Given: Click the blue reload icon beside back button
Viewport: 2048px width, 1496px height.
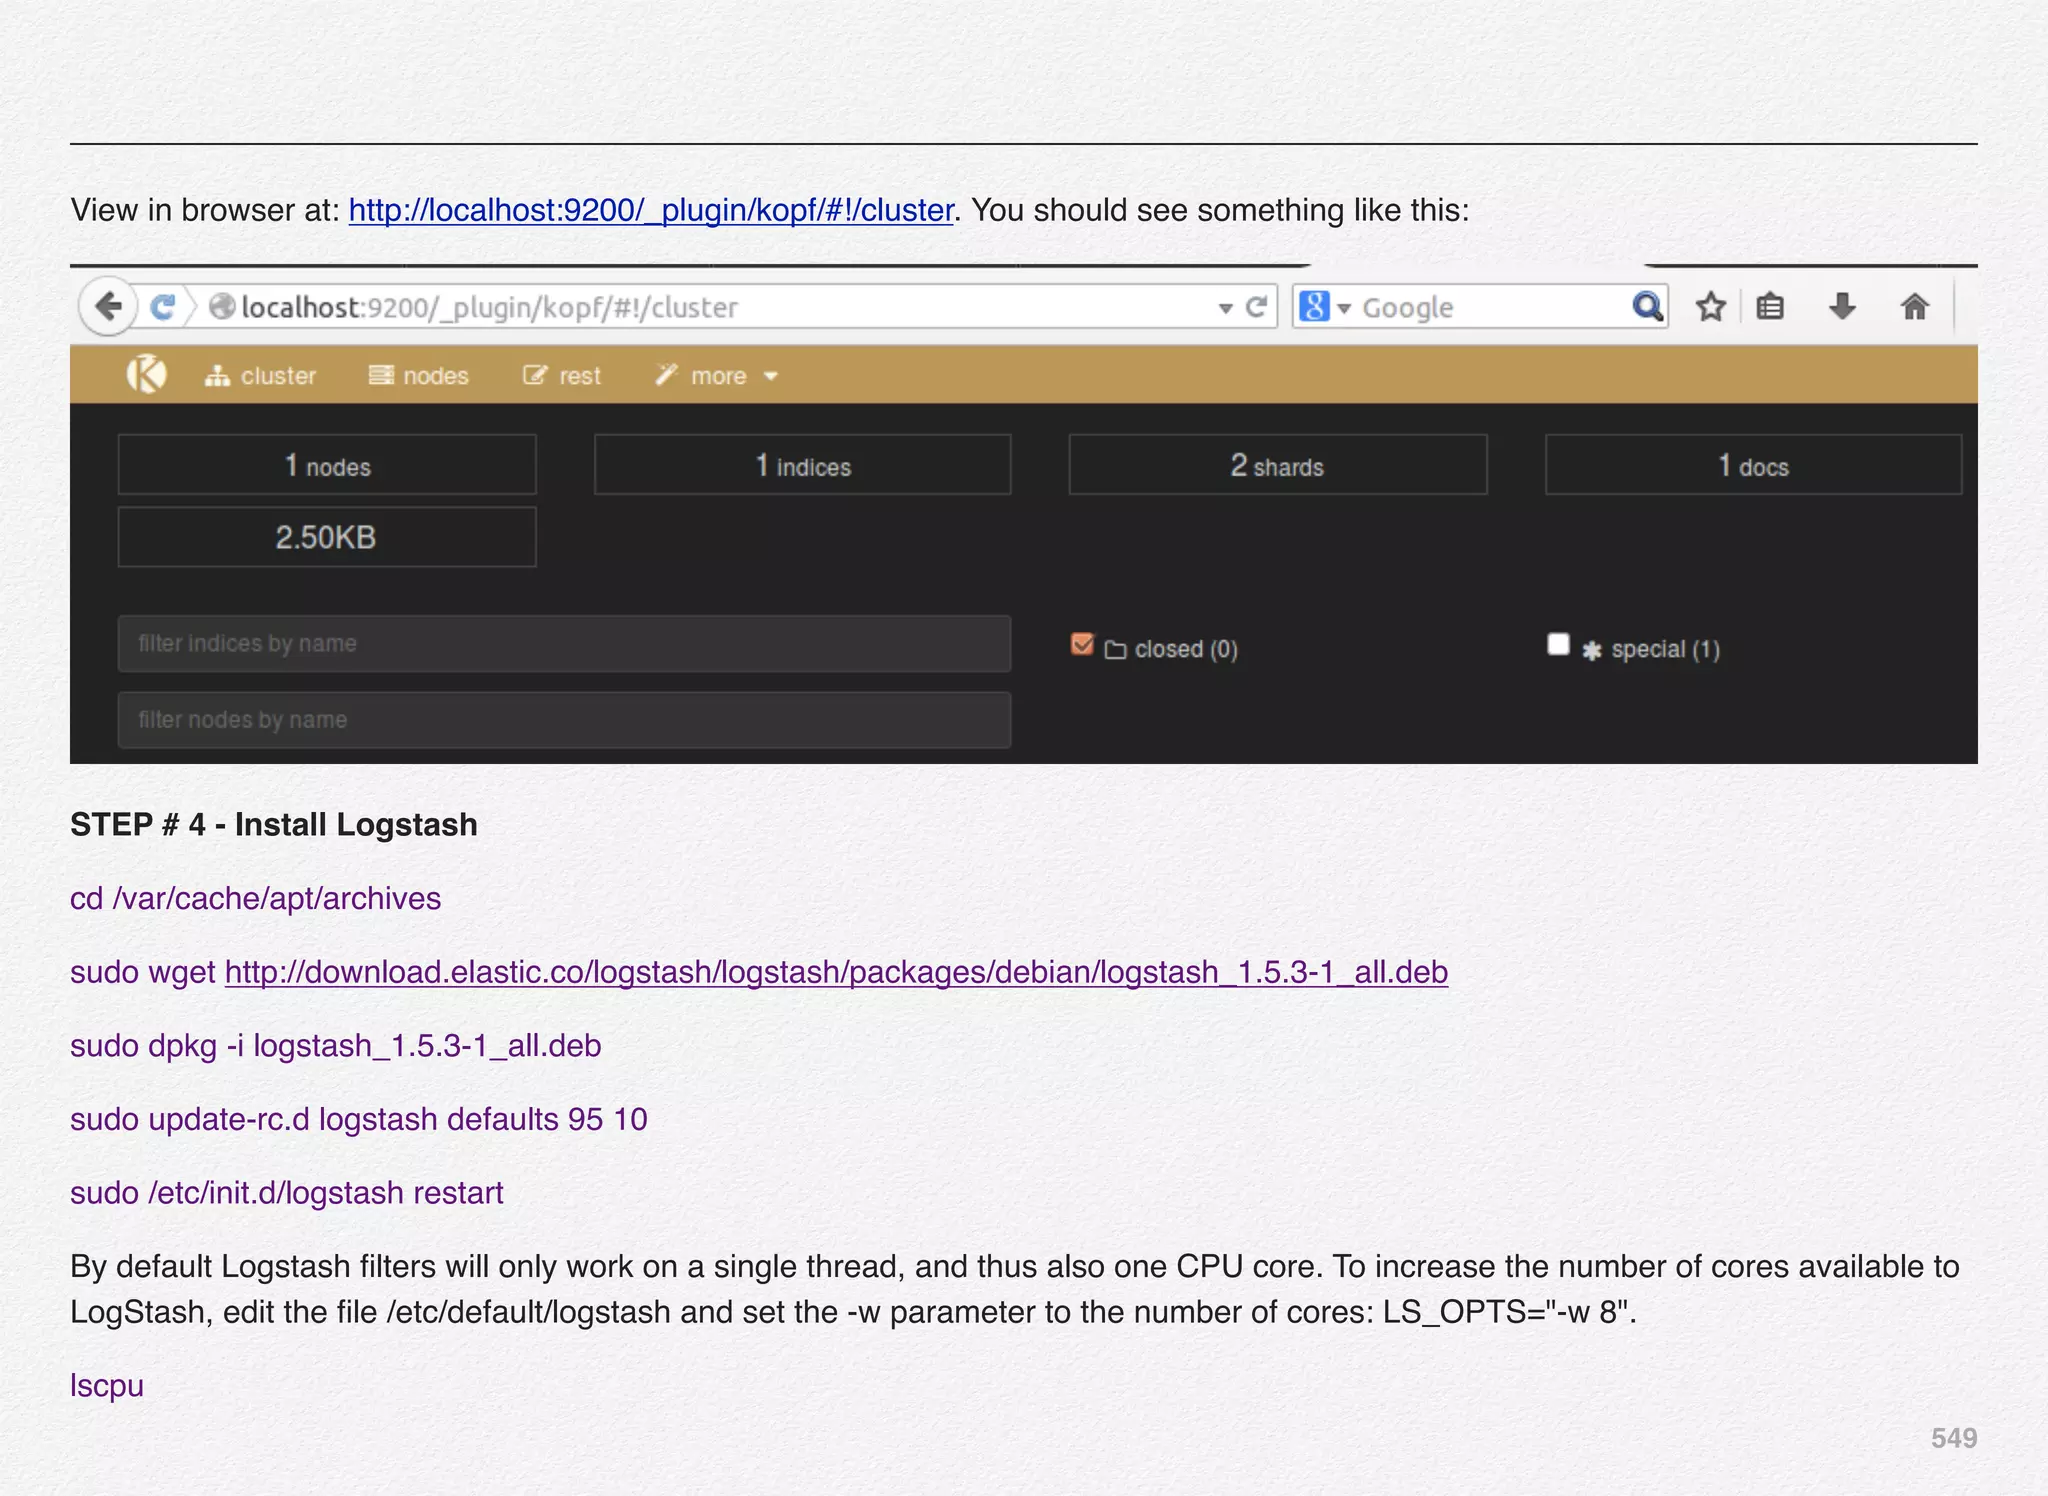Looking at the screenshot, I should pyautogui.click(x=162, y=307).
